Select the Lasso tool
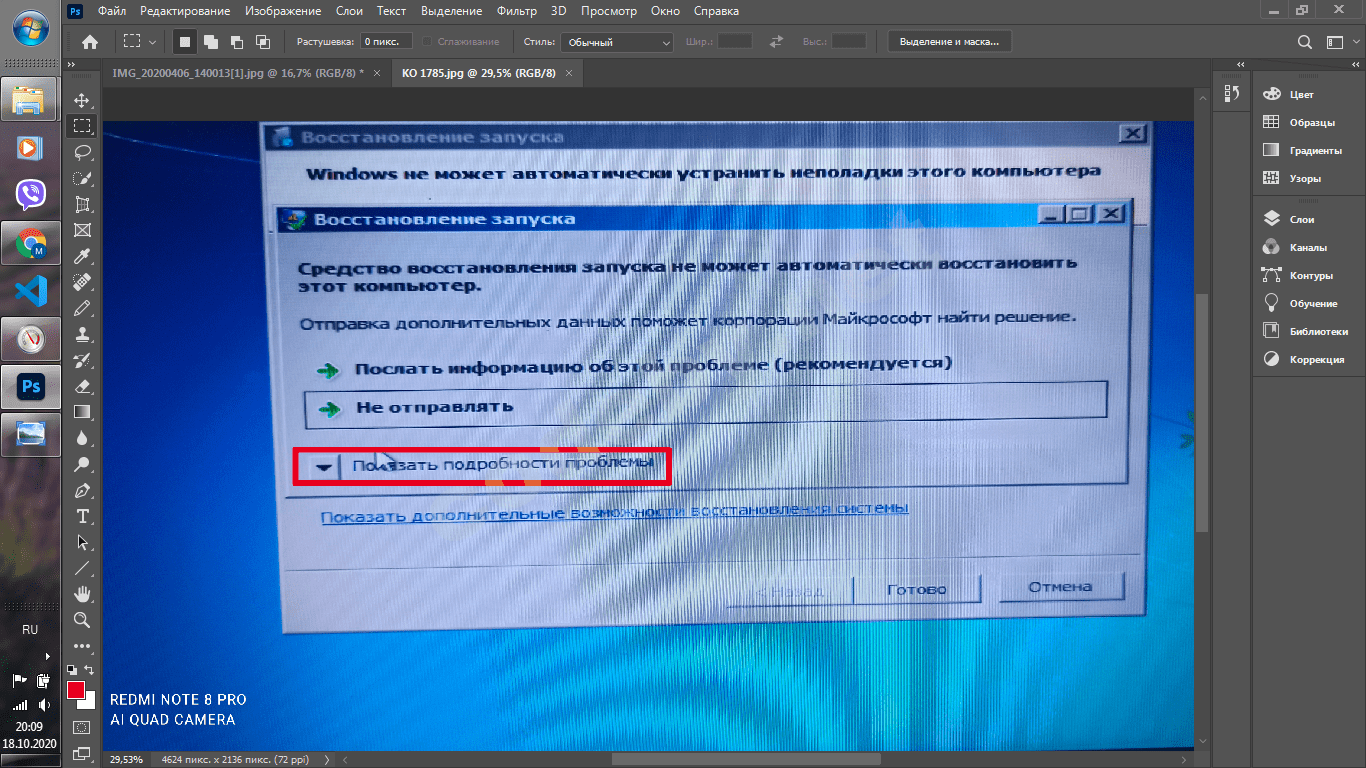This screenshot has width=1366, height=768. pyautogui.click(x=82, y=152)
